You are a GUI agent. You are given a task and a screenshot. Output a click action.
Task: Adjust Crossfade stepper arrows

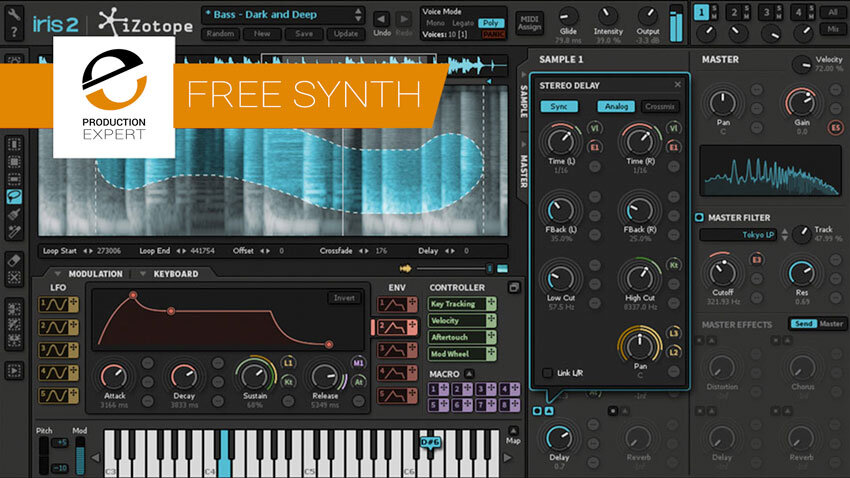(364, 251)
